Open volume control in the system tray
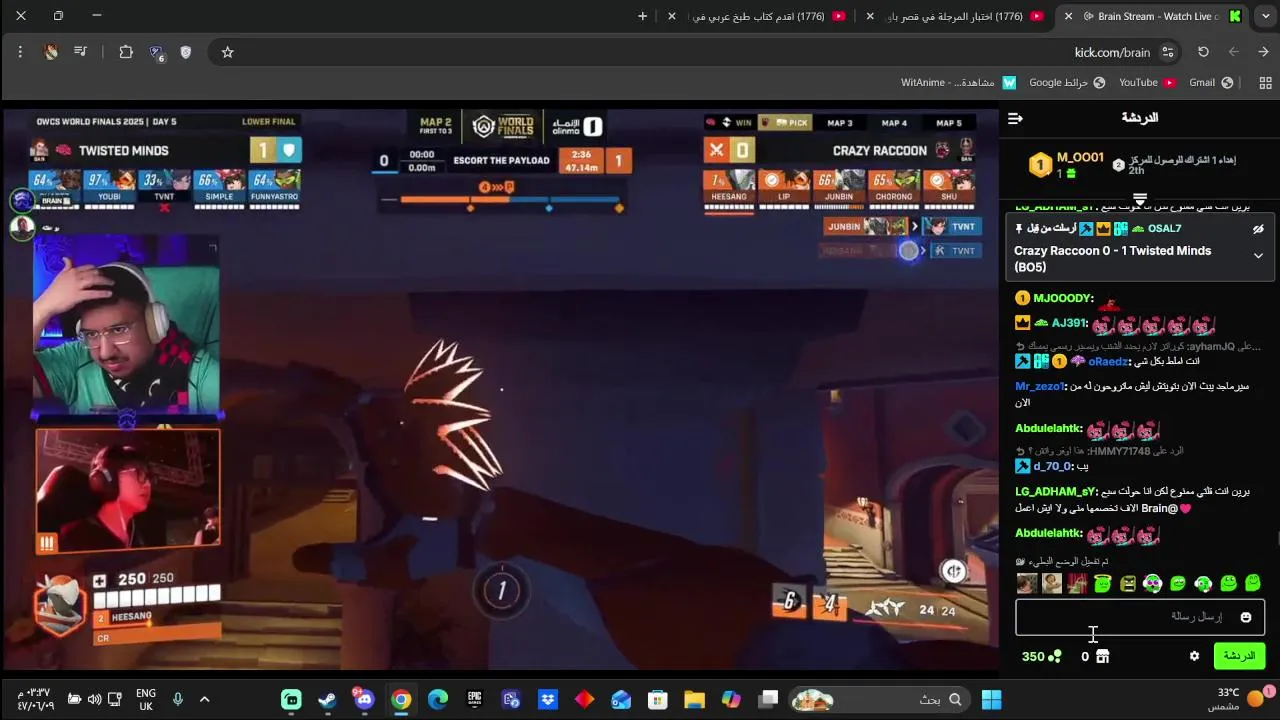 (x=94, y=699)
